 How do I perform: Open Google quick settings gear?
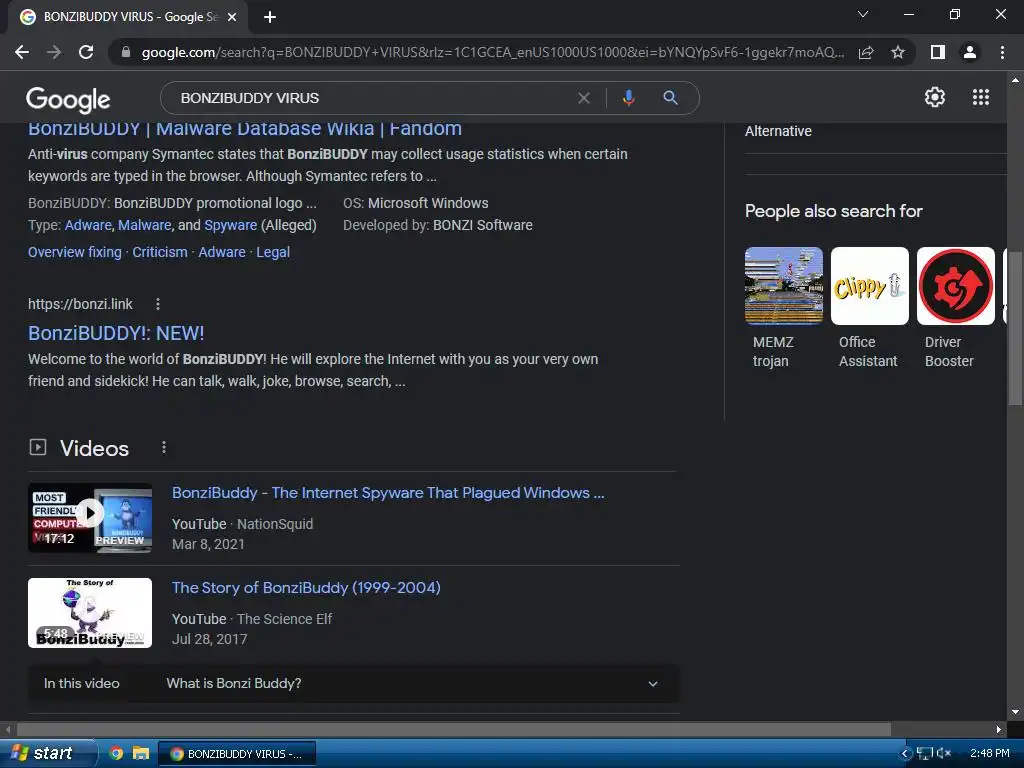(x=935, y=97)
